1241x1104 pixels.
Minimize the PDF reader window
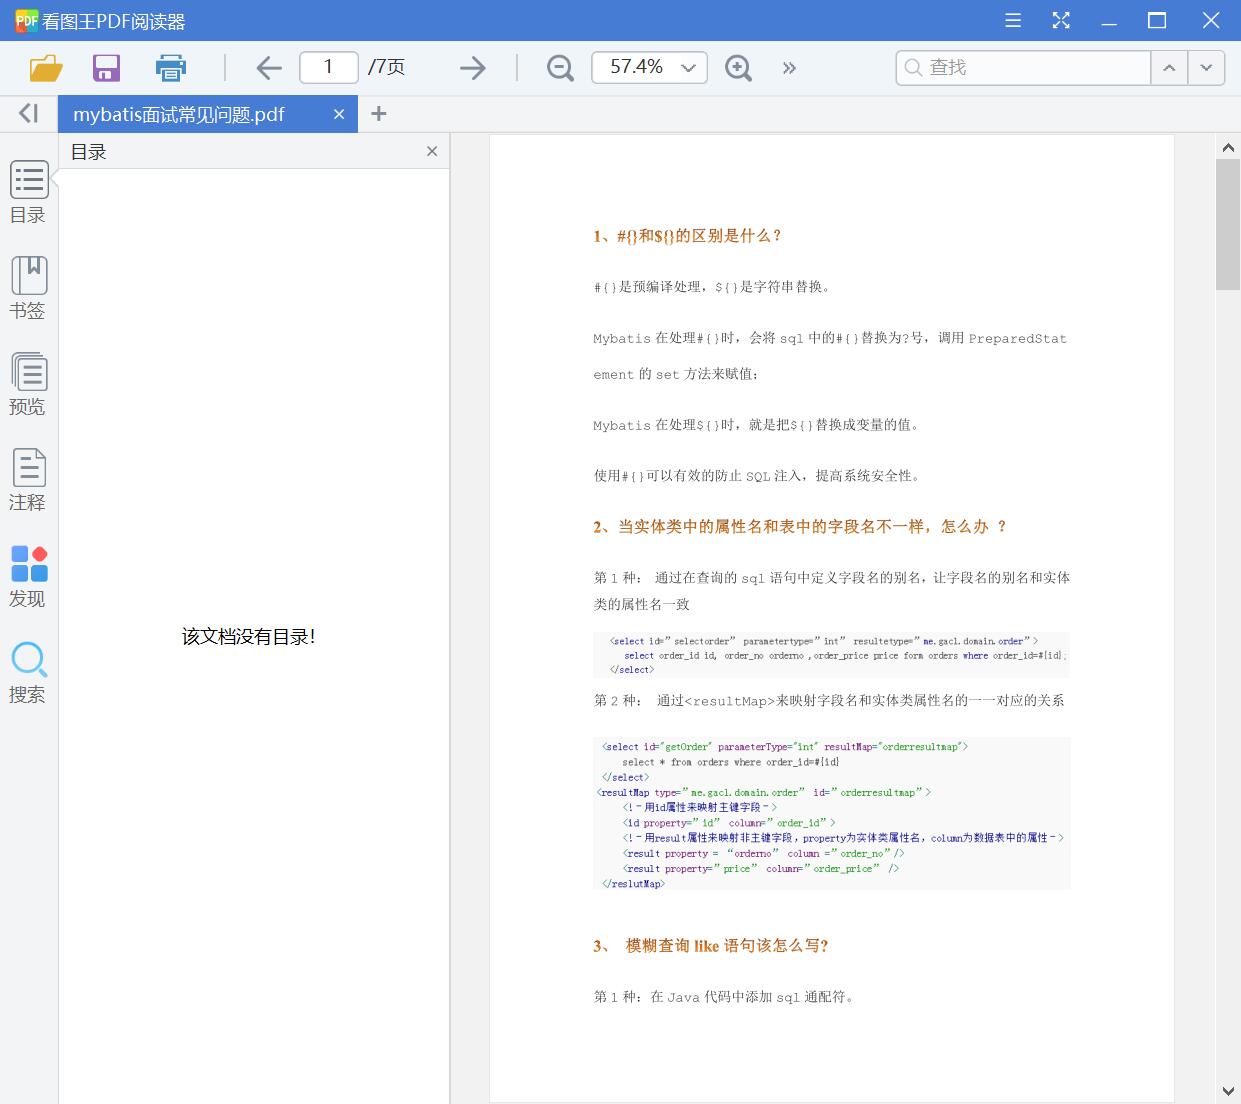tap(1109, 22)
